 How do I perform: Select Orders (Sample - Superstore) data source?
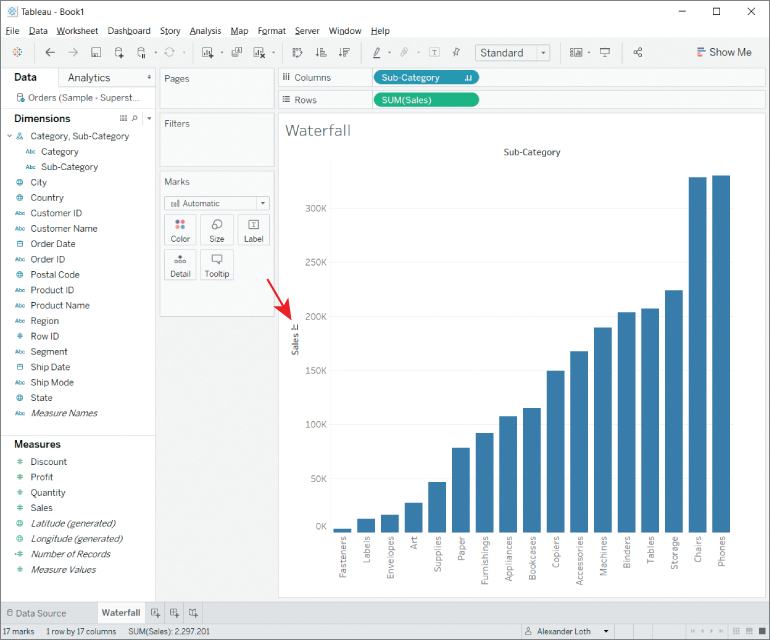pos(78,98)
